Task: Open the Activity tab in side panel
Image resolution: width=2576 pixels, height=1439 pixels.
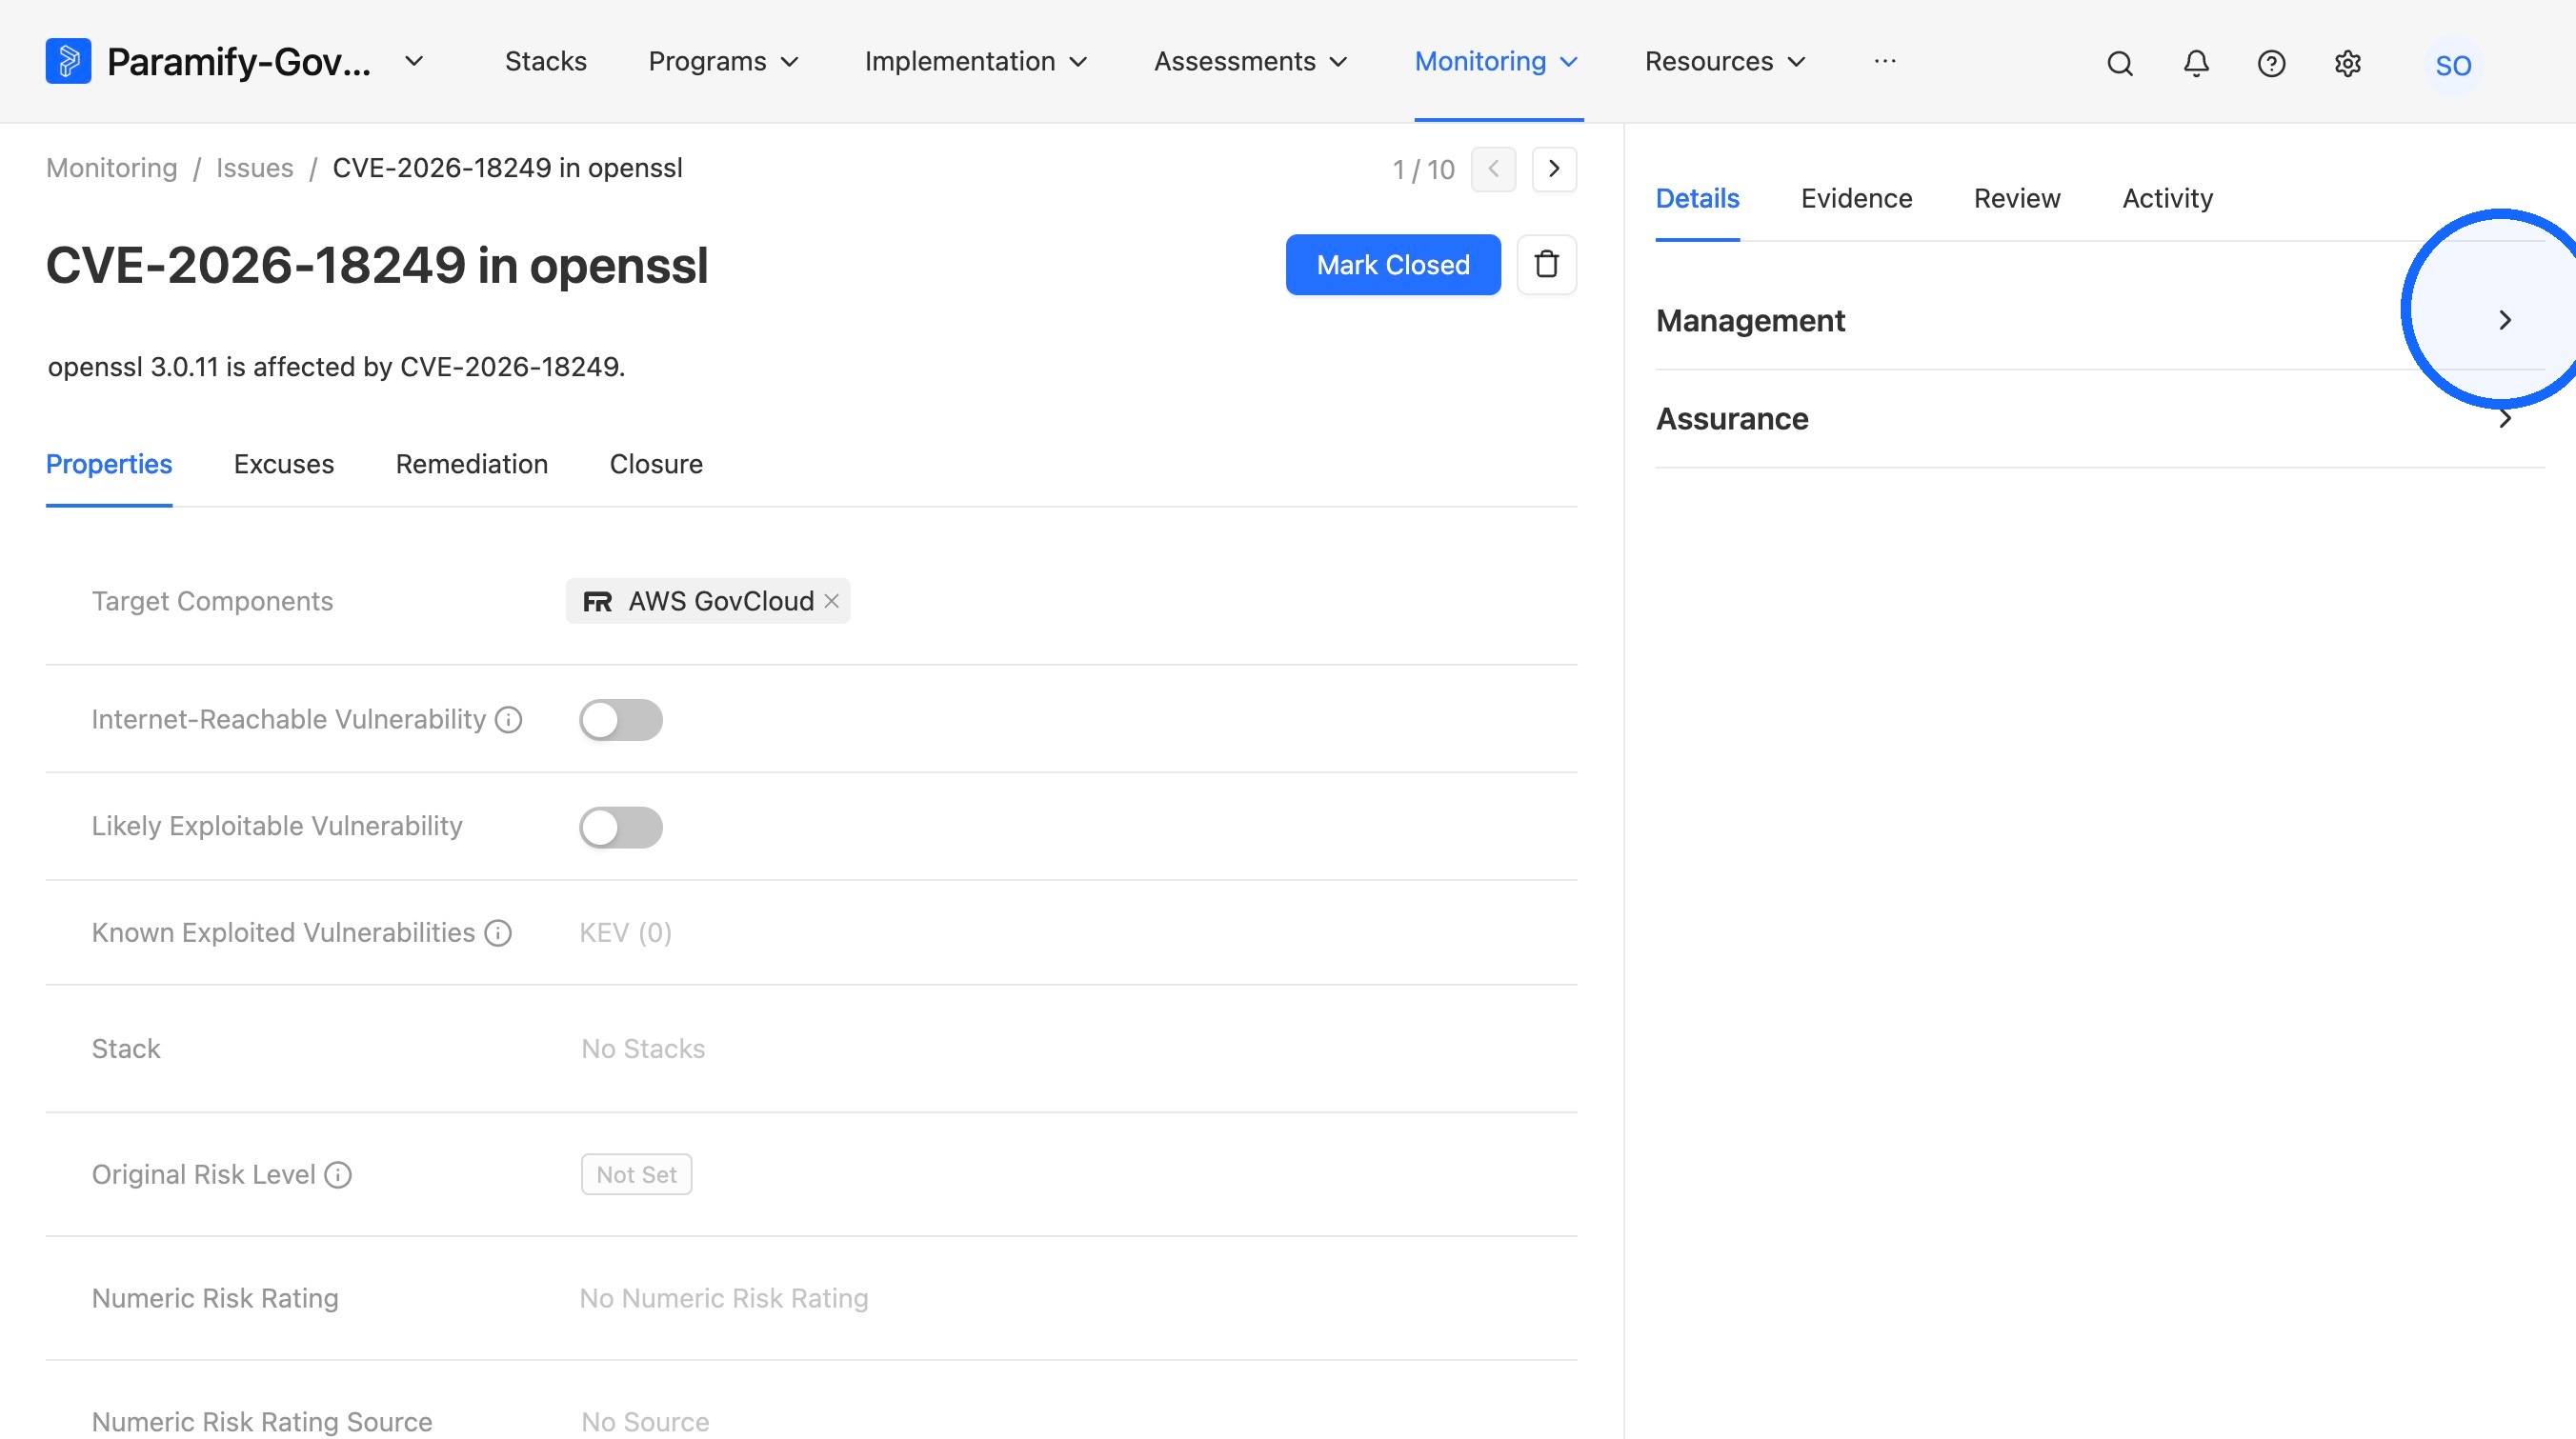Action: click(2168, 198)
